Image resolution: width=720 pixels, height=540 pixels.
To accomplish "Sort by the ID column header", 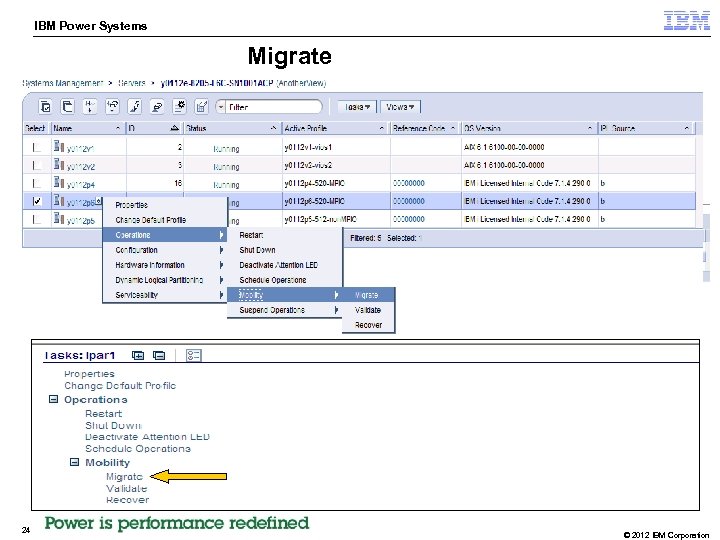I will (x=154, y=128).
